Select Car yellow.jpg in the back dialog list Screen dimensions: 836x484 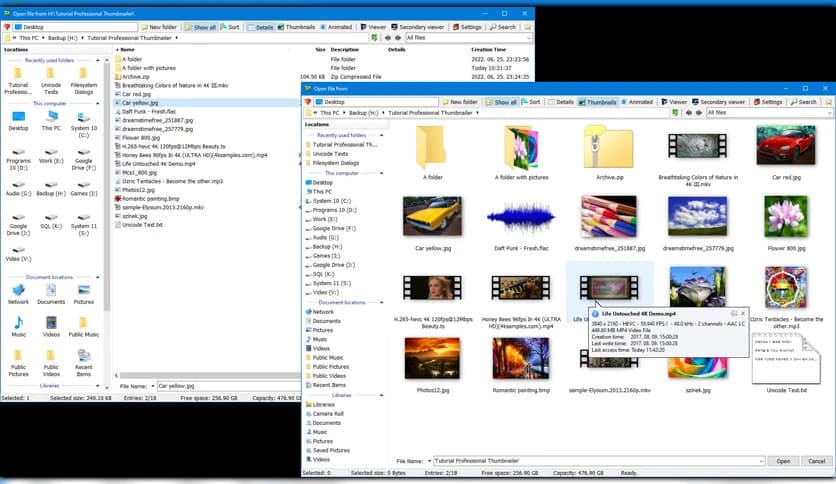click(139, 103)
